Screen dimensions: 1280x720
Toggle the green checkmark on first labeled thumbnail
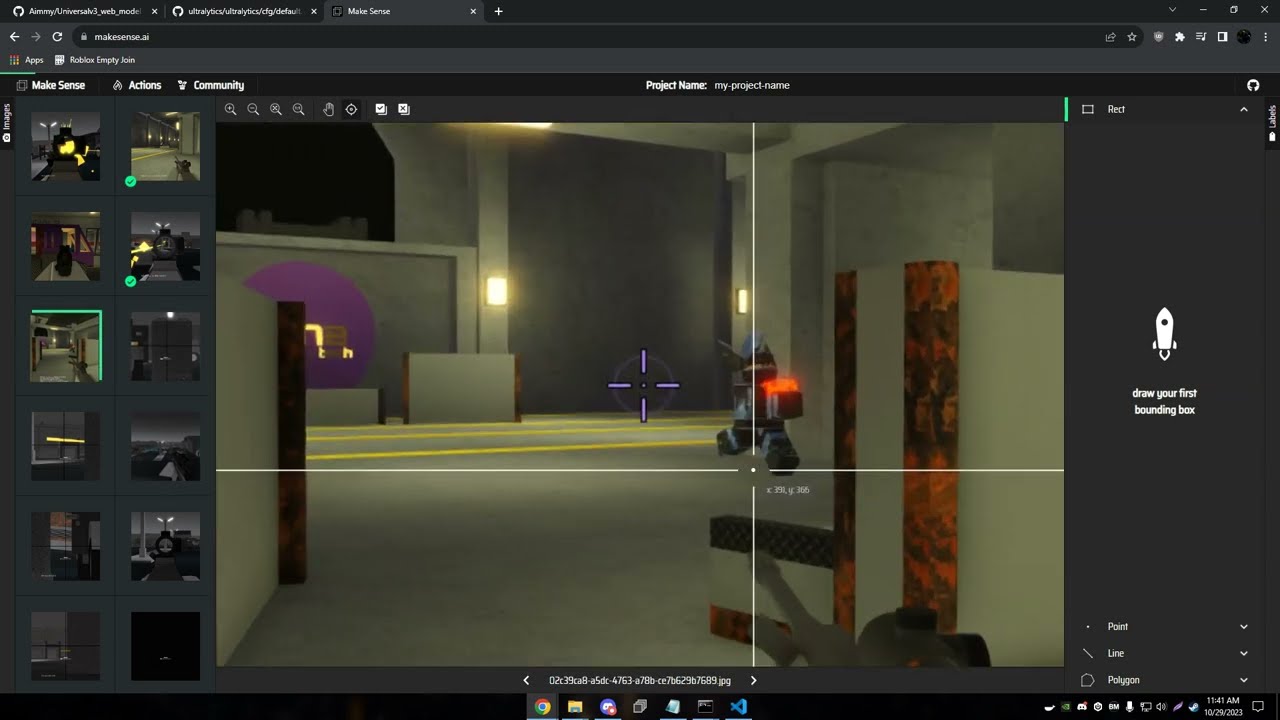point(129,181)
